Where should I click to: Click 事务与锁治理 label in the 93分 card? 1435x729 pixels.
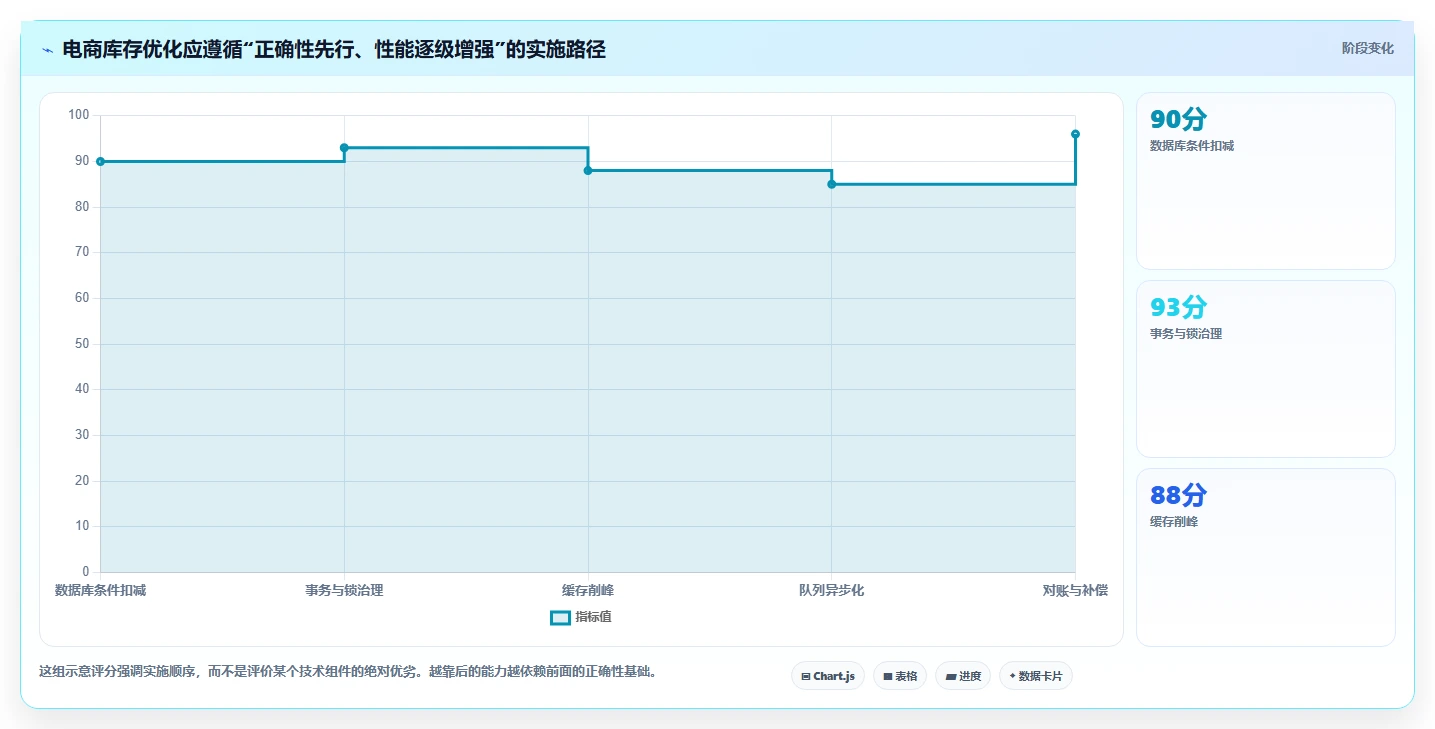(x=1186, y=334)
